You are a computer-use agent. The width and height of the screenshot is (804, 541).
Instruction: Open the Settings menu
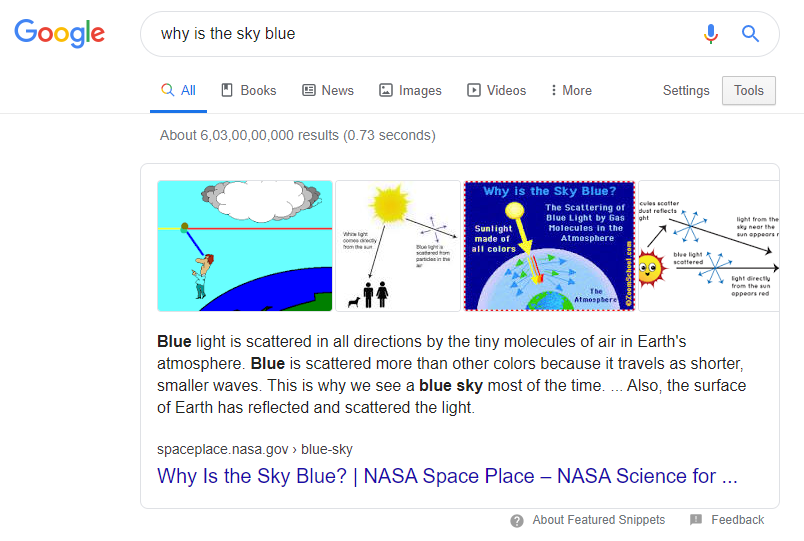(686, 90)
